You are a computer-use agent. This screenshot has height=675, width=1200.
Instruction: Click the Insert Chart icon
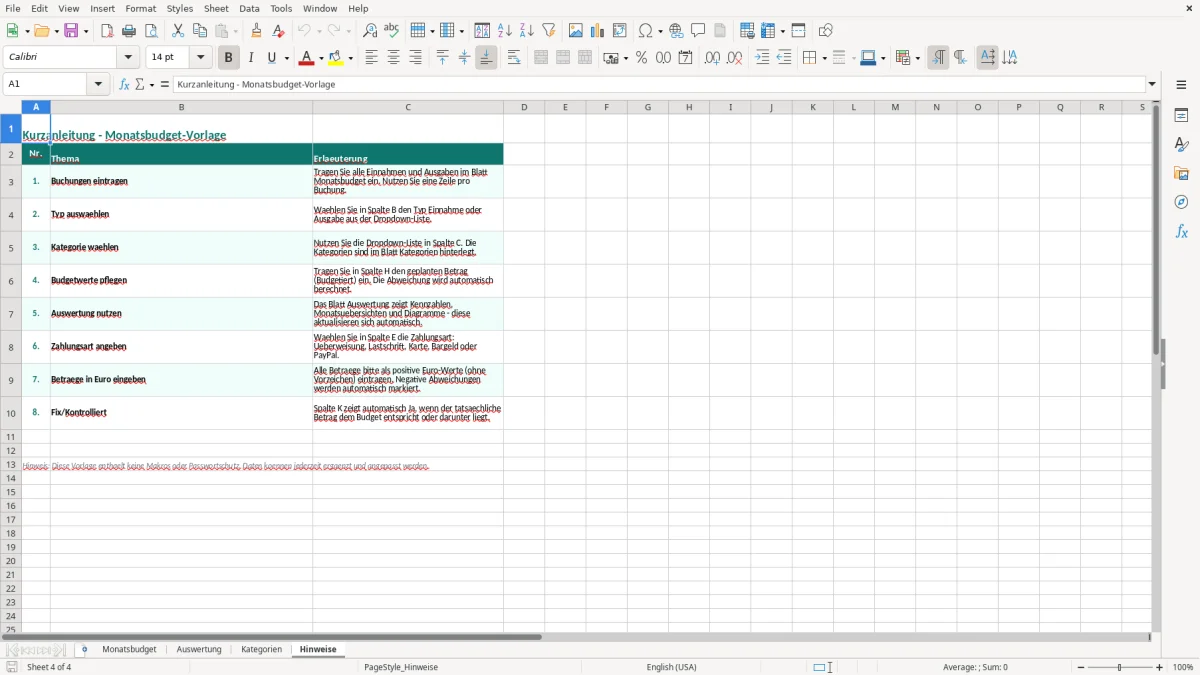point(597,31)
